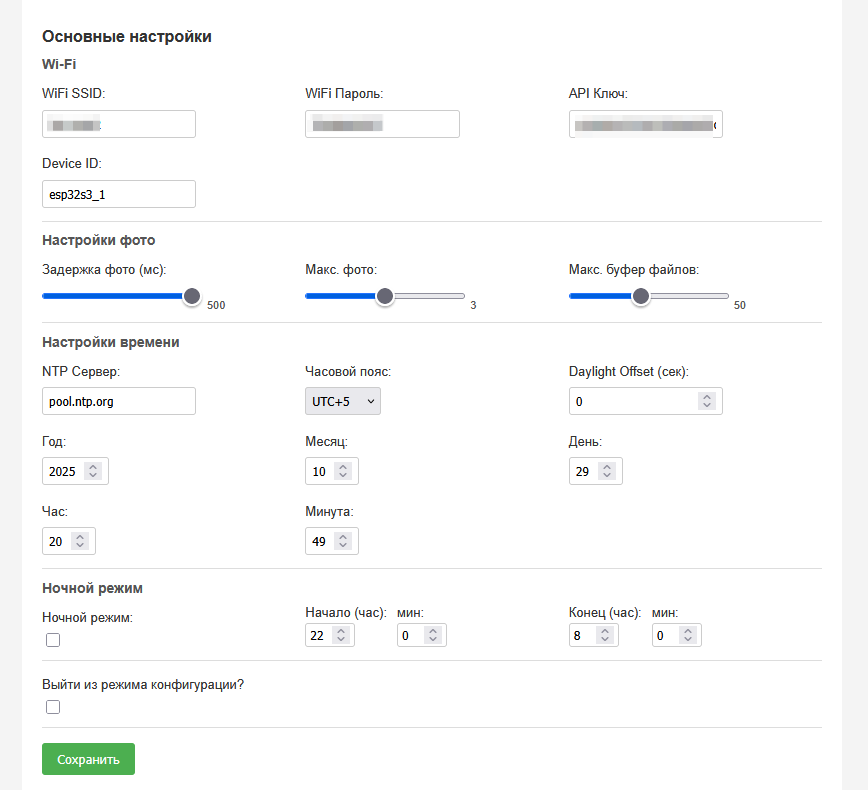
Task: Click the Минута spinner arrows
Action: [x=342, y=541]
